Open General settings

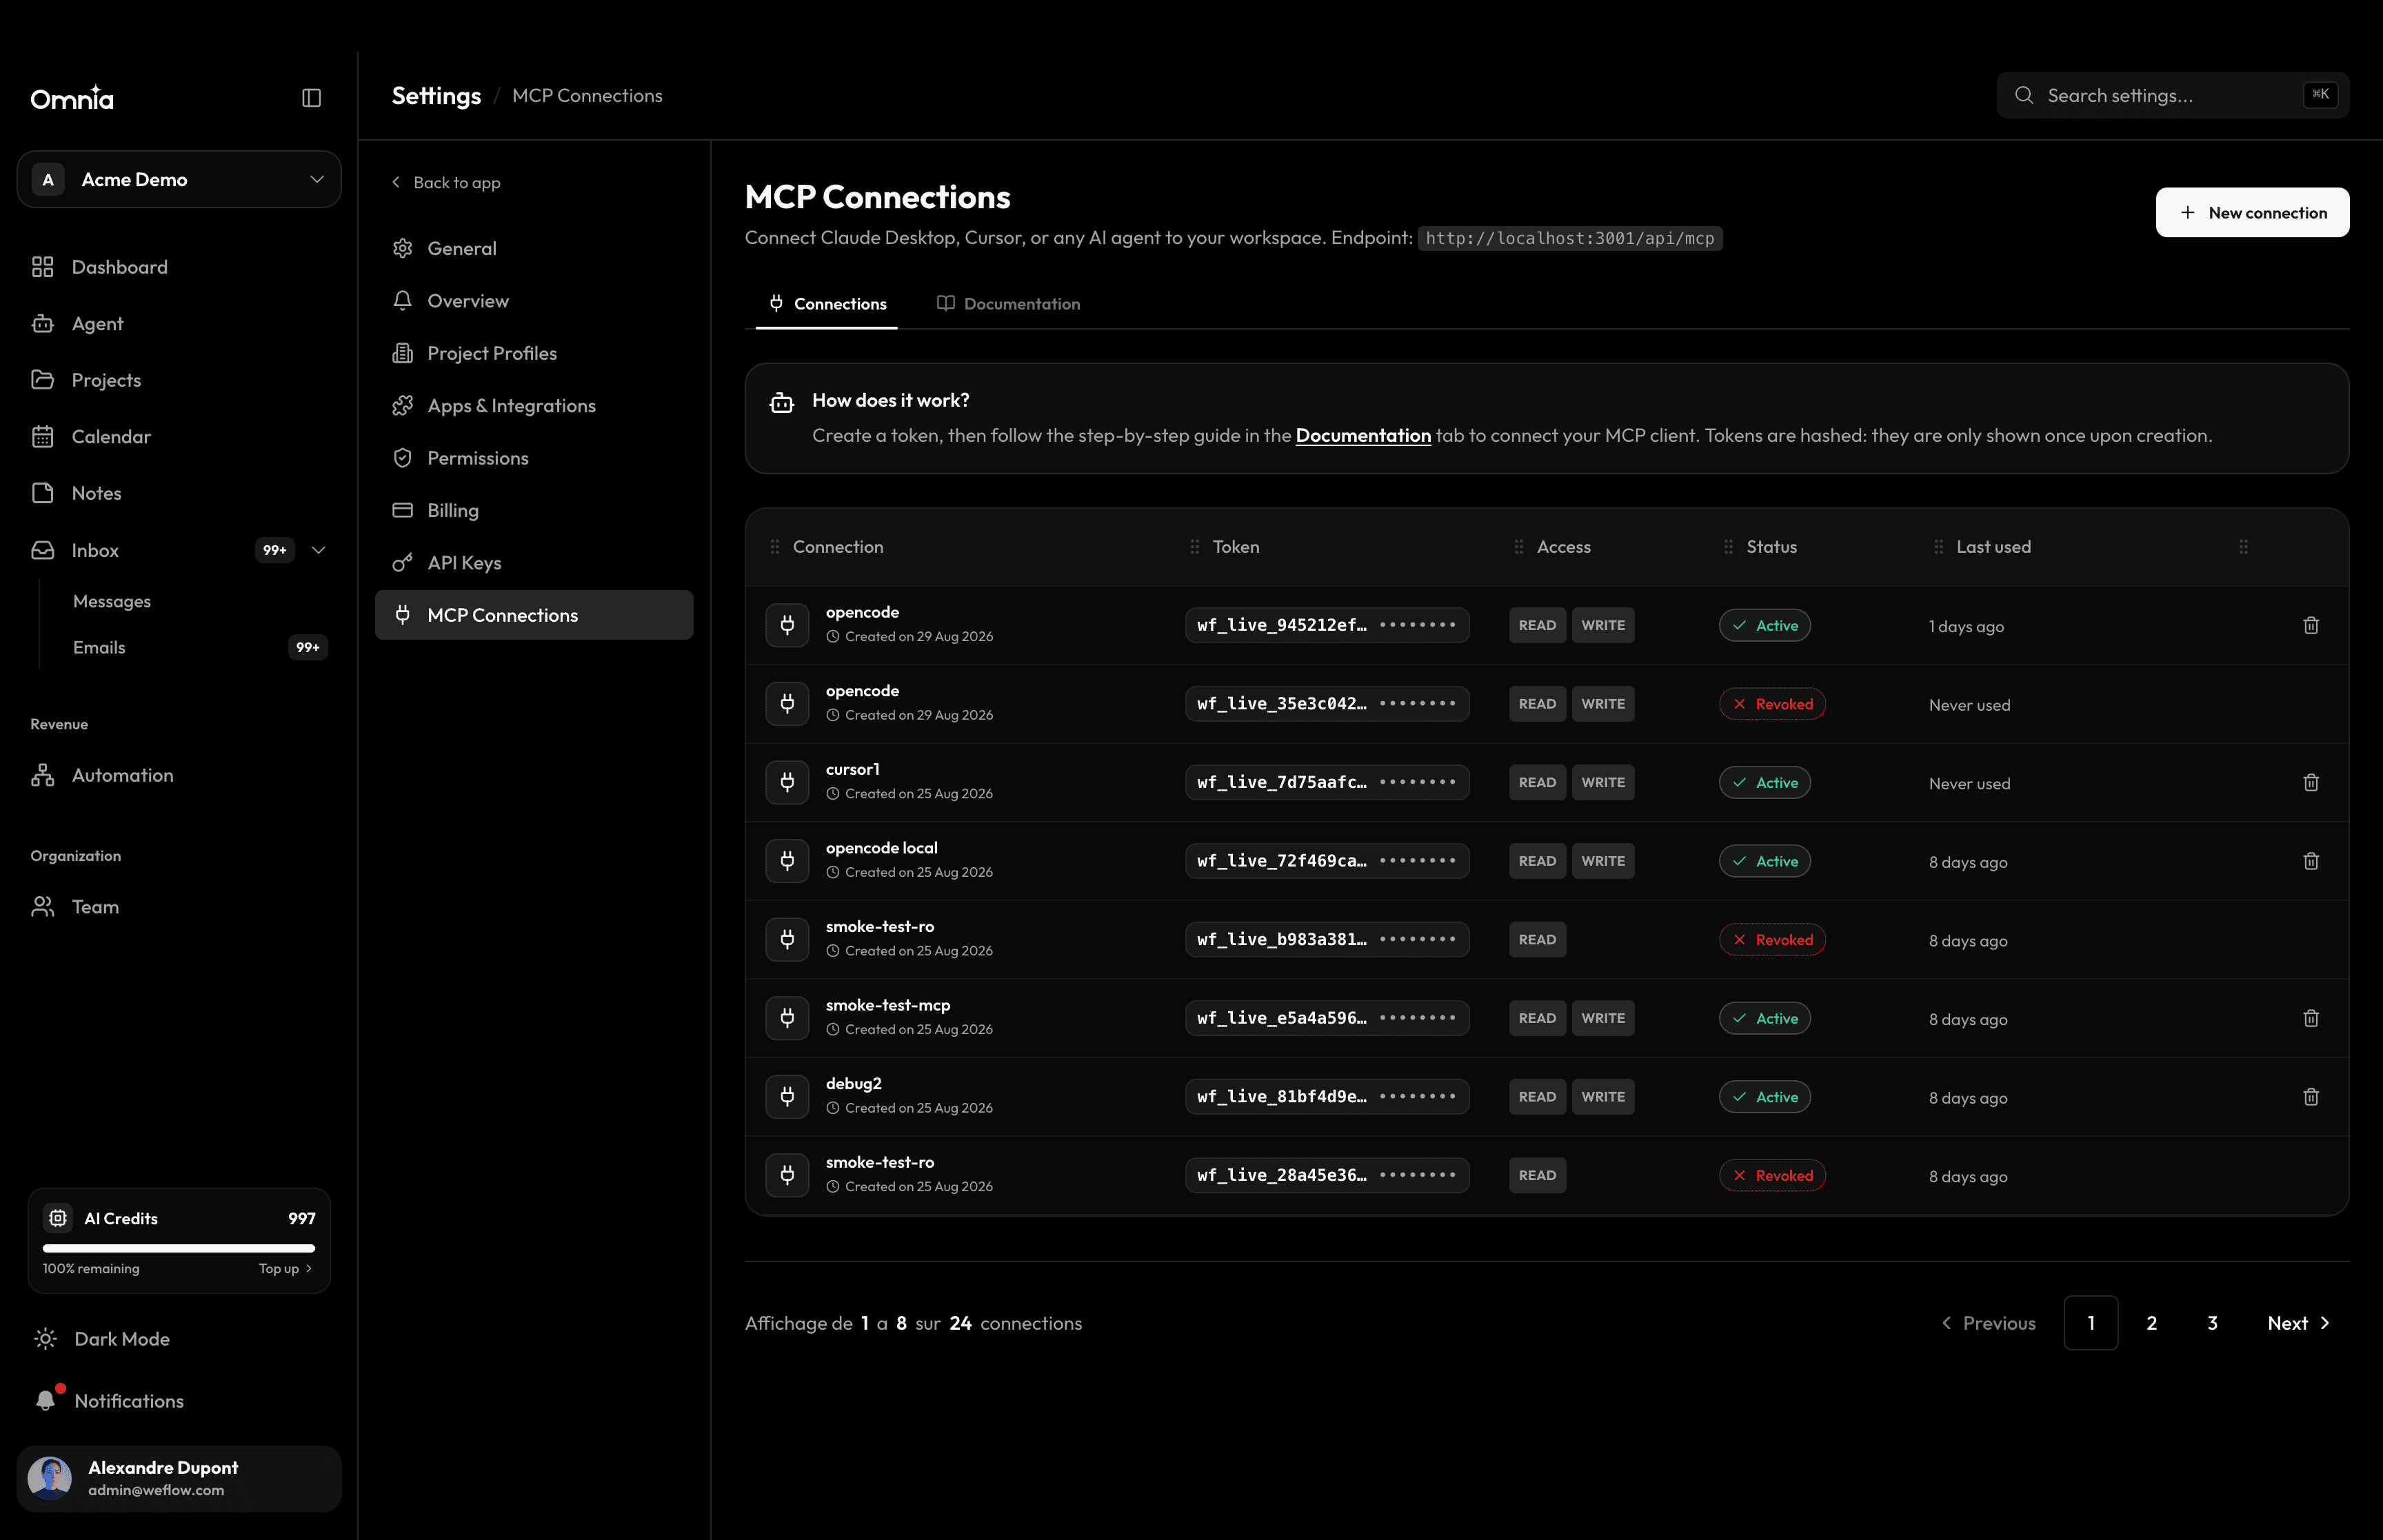pos(534,248)
